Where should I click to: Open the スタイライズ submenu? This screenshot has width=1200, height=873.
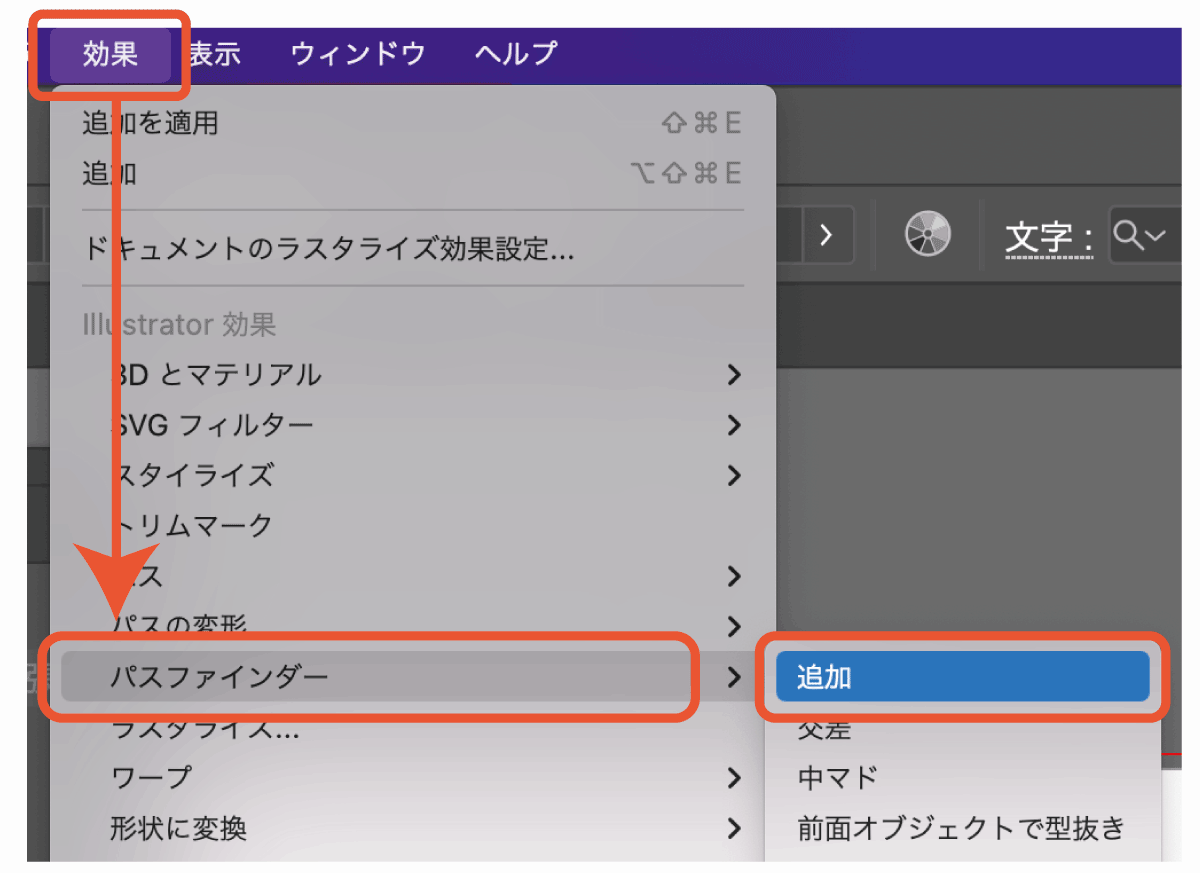412,475
